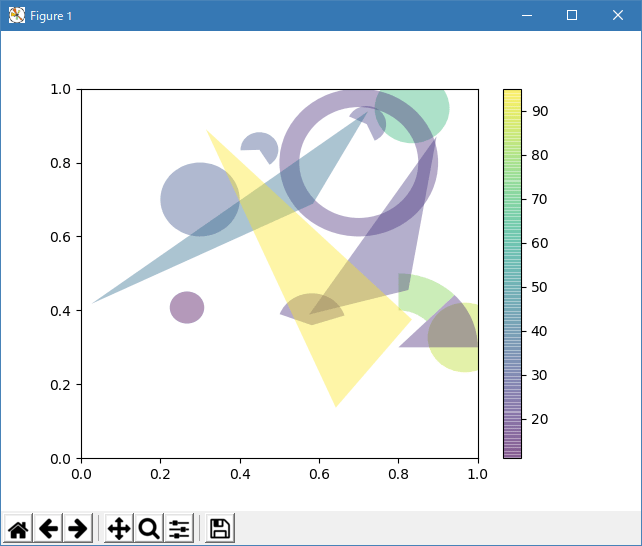This screenshot has height=546, width=642.
Task: Reset the plot to the original view (Home)
Action: [18, 528]
